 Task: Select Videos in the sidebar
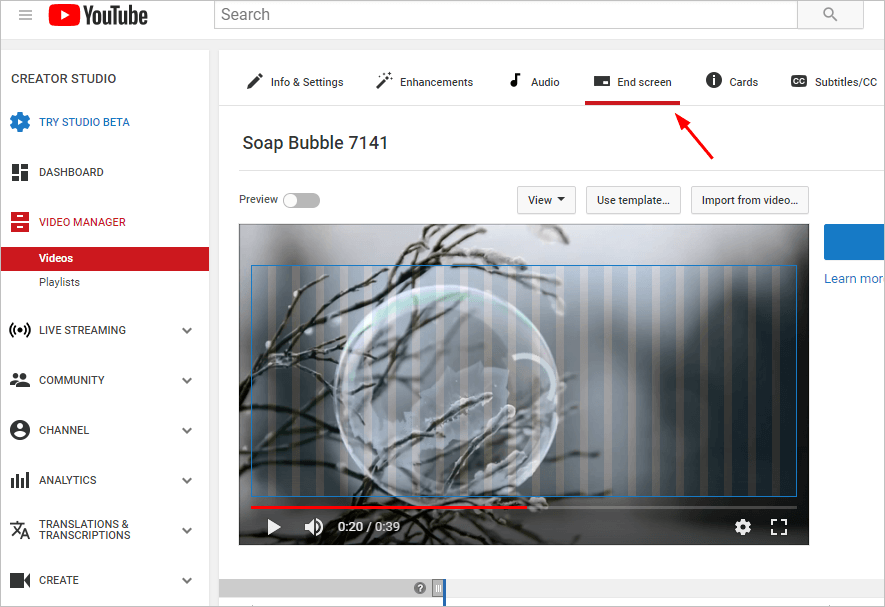tap(105, 259)
